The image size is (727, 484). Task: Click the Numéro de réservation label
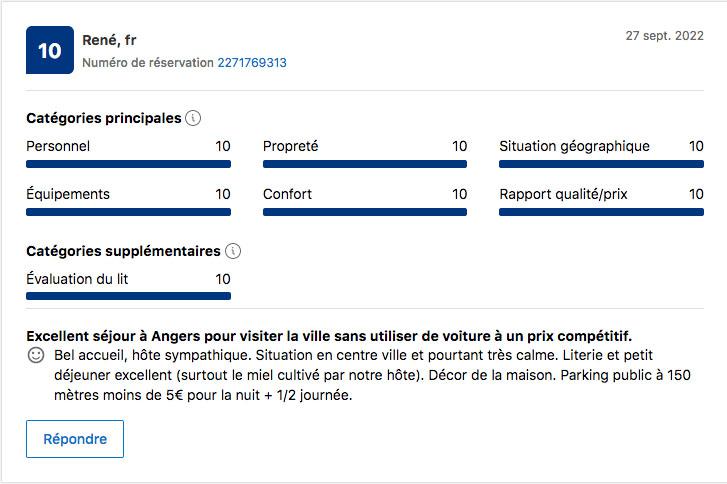148,62
